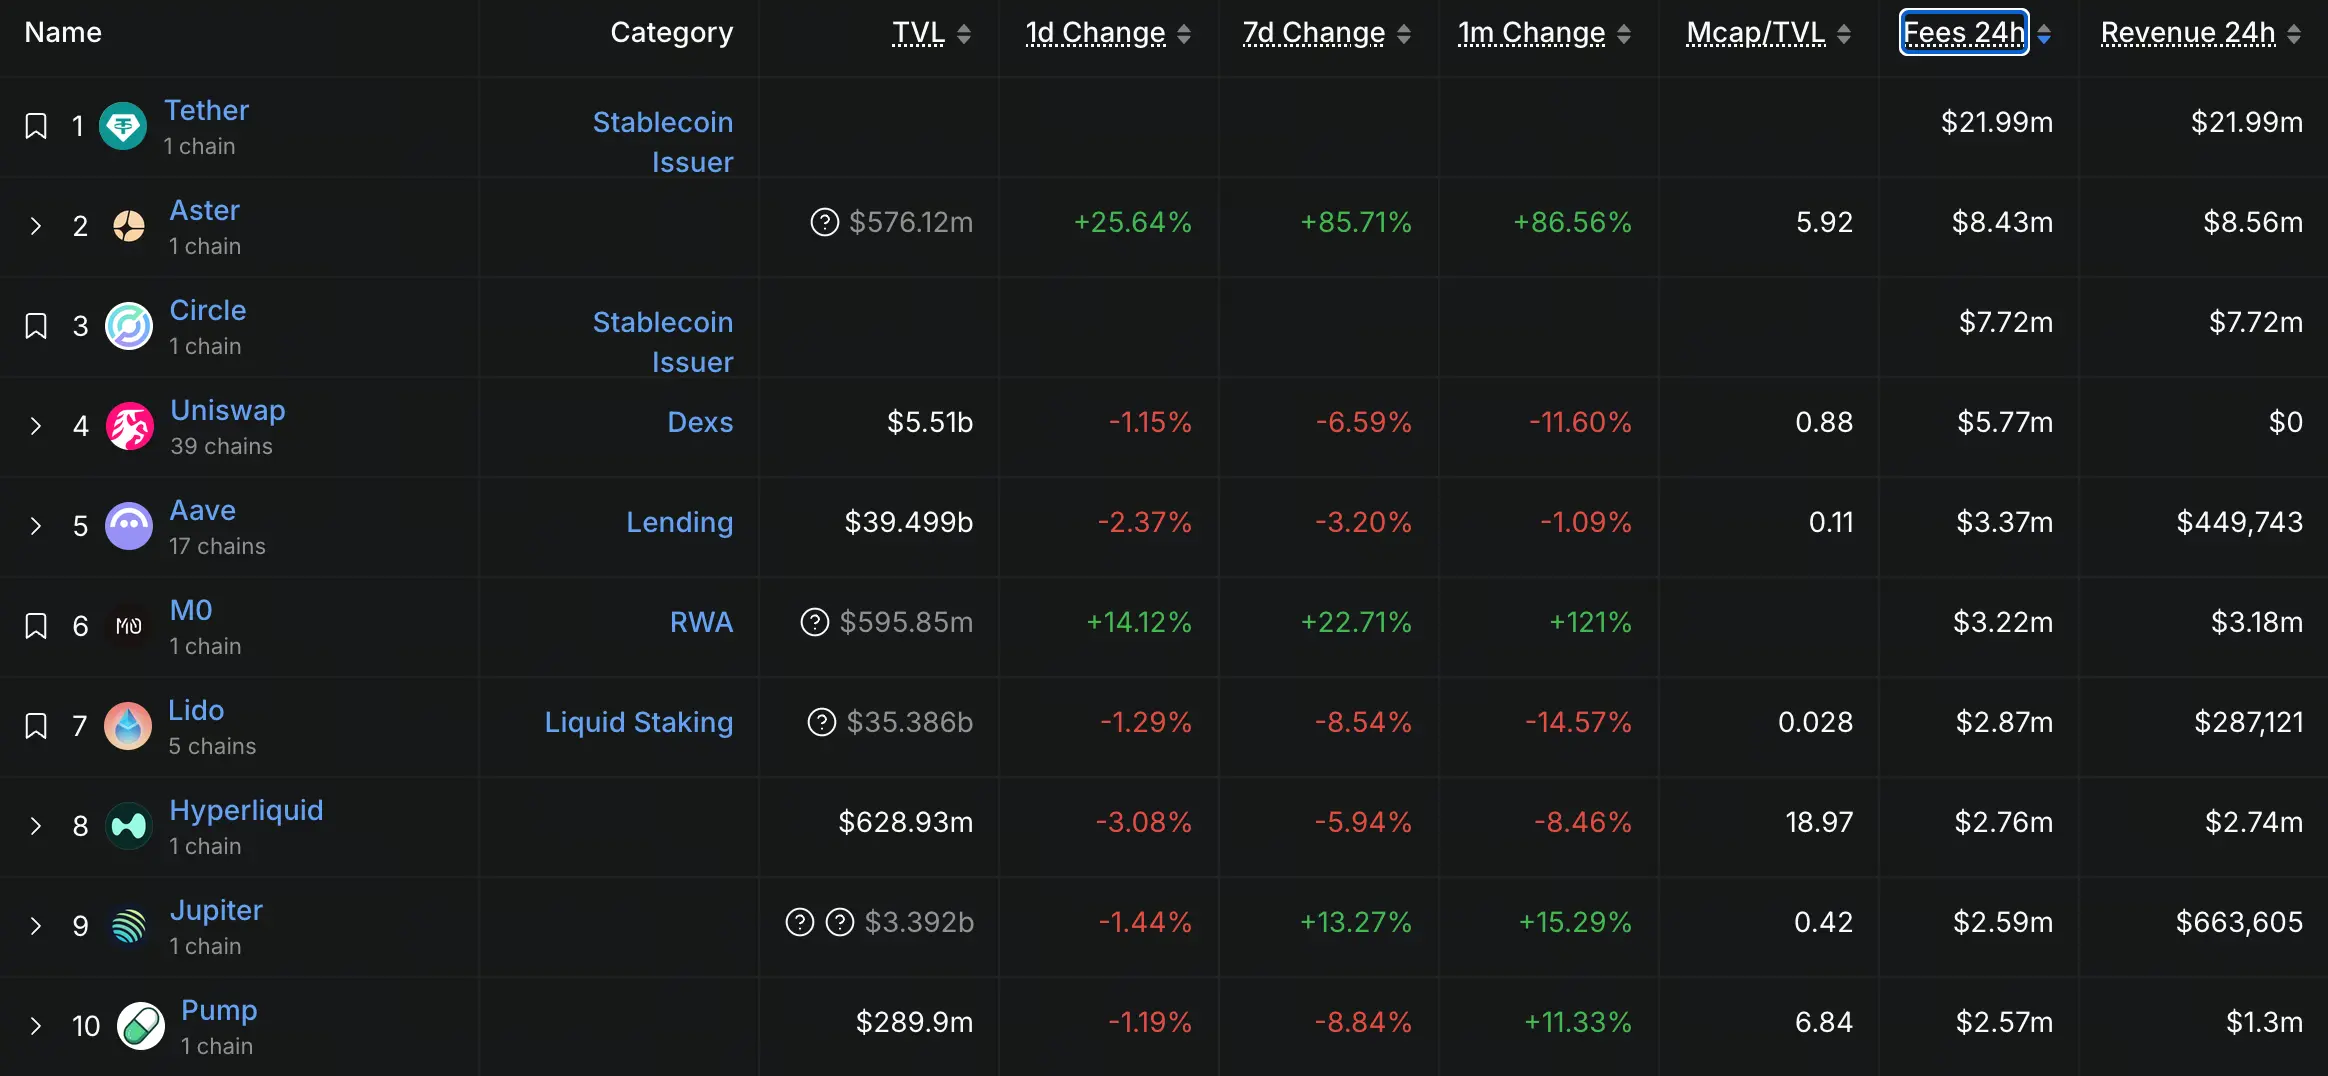Sort table by 1m Change column
Screen dimensions: 2328x1076
pos(1531,33)
